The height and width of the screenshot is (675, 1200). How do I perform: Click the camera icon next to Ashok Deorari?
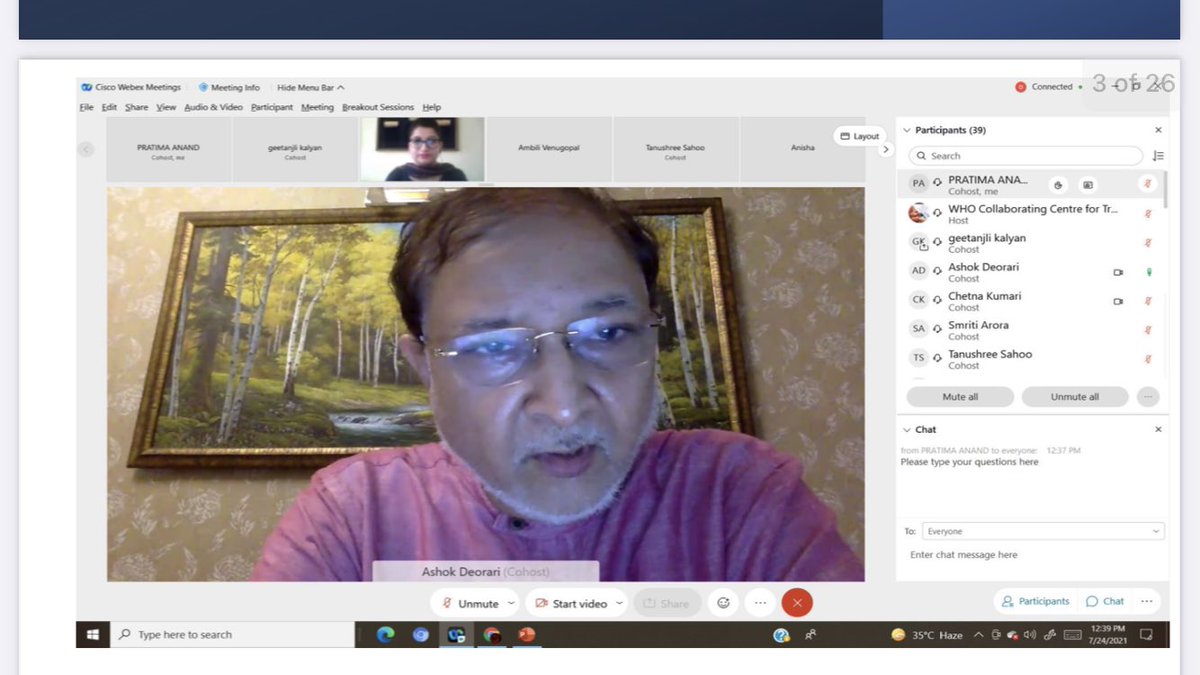coord(1118,272)
